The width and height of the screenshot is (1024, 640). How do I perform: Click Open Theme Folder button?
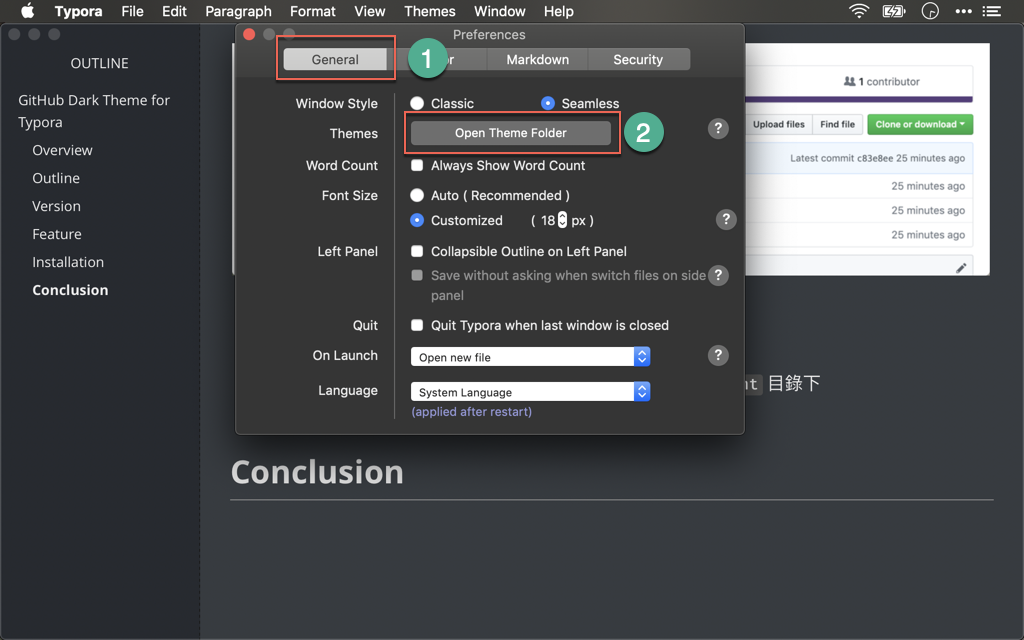click(x=511, y=133)
